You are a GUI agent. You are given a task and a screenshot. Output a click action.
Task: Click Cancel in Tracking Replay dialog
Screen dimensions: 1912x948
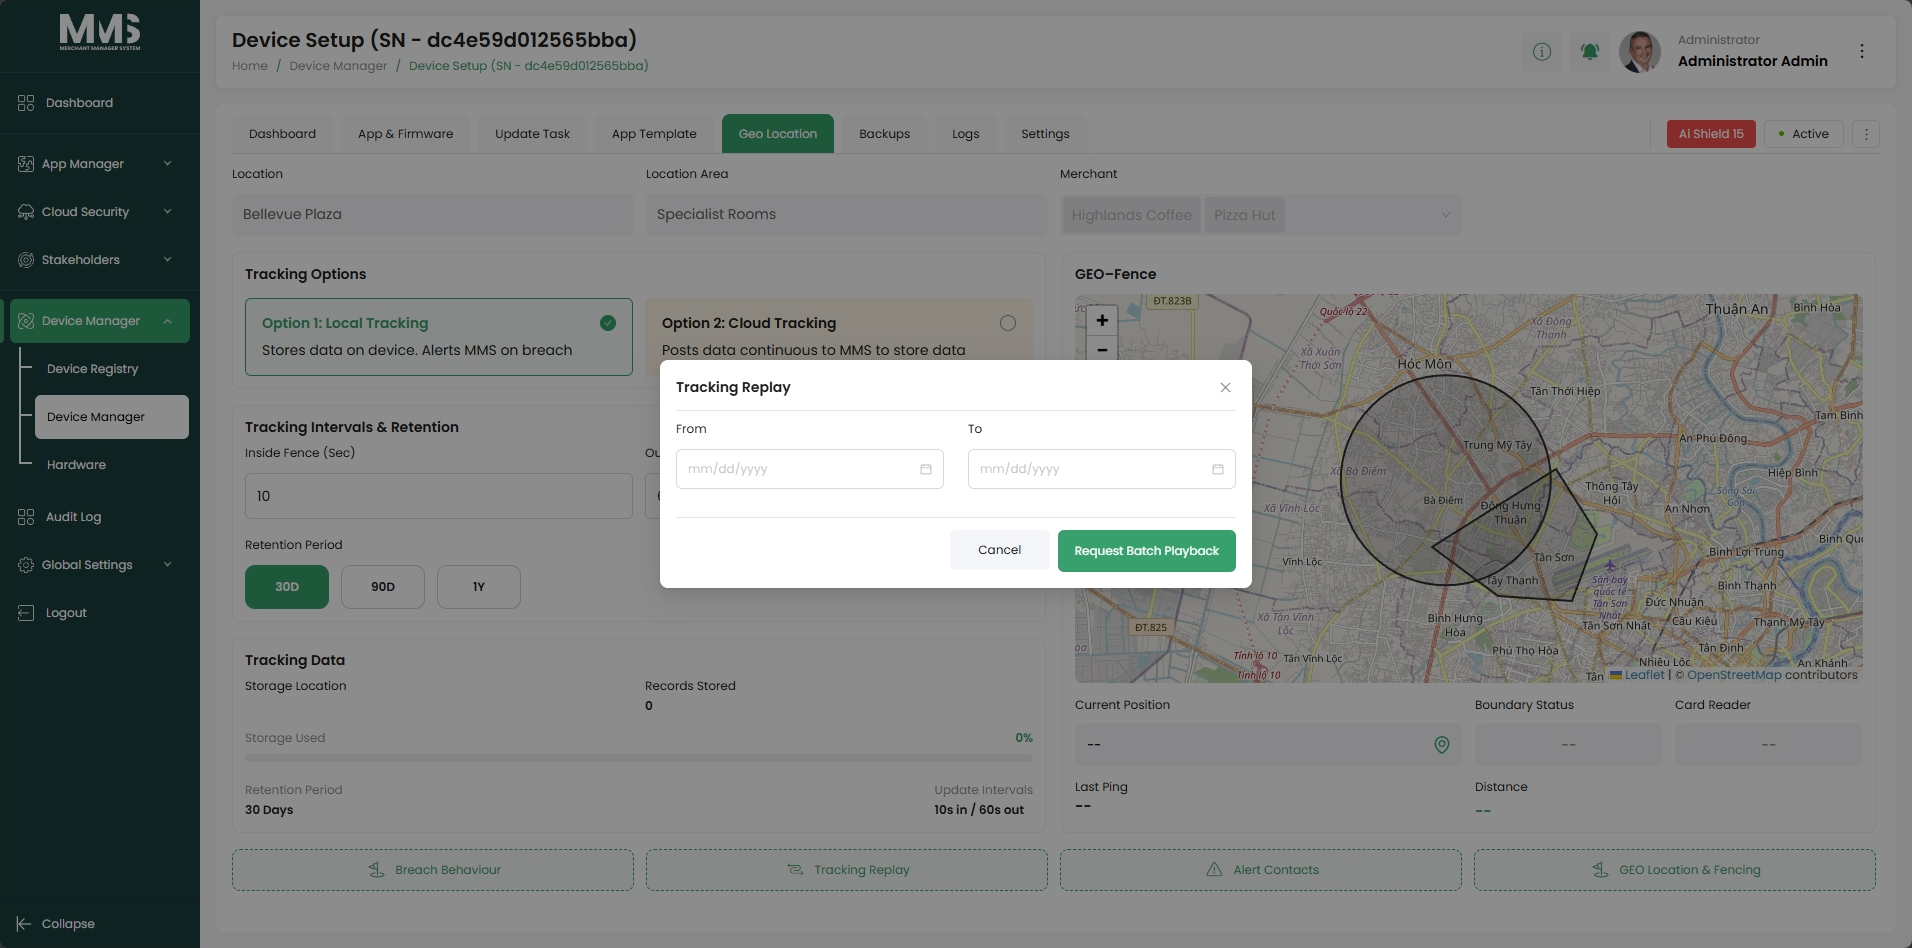coord(1000,550)
